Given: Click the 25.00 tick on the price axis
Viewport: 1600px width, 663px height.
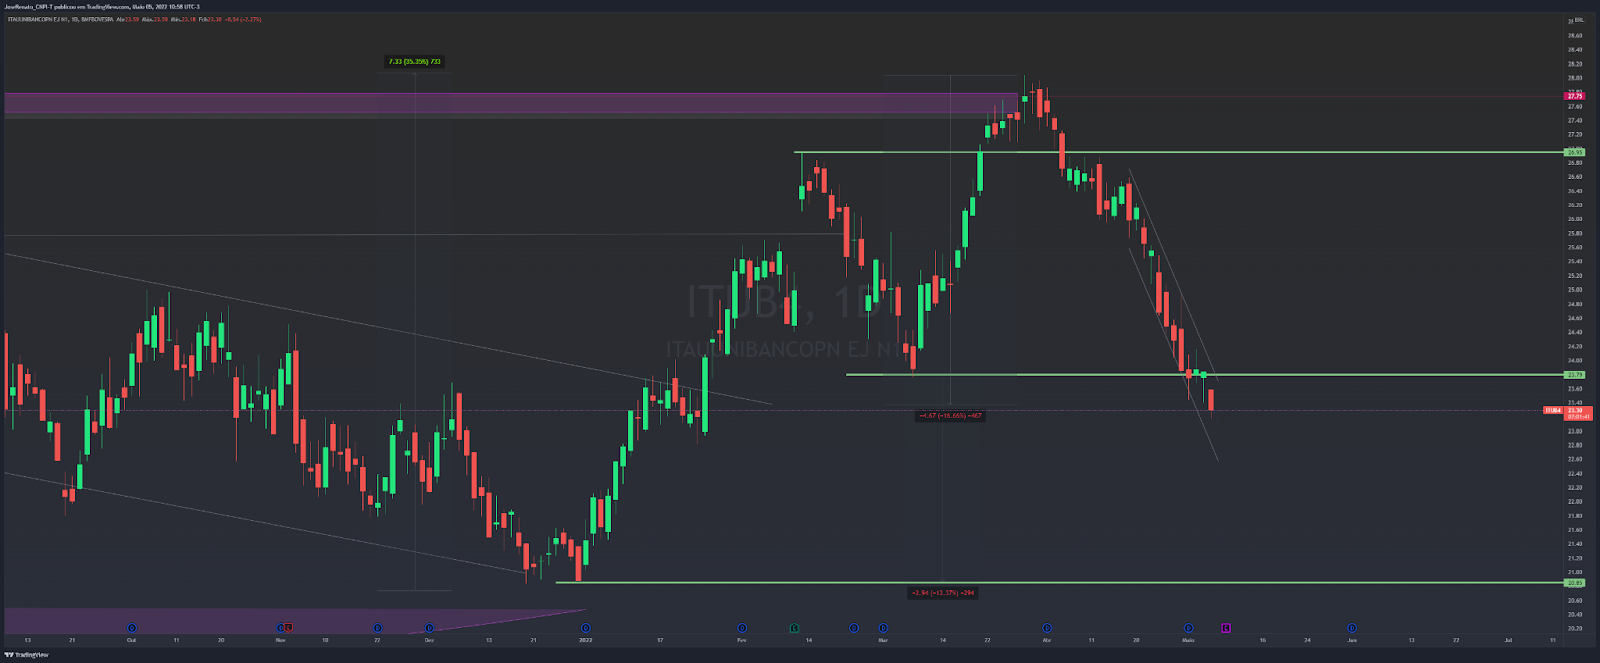Looking at the screenshot, I should click(x=1575, y=290).
